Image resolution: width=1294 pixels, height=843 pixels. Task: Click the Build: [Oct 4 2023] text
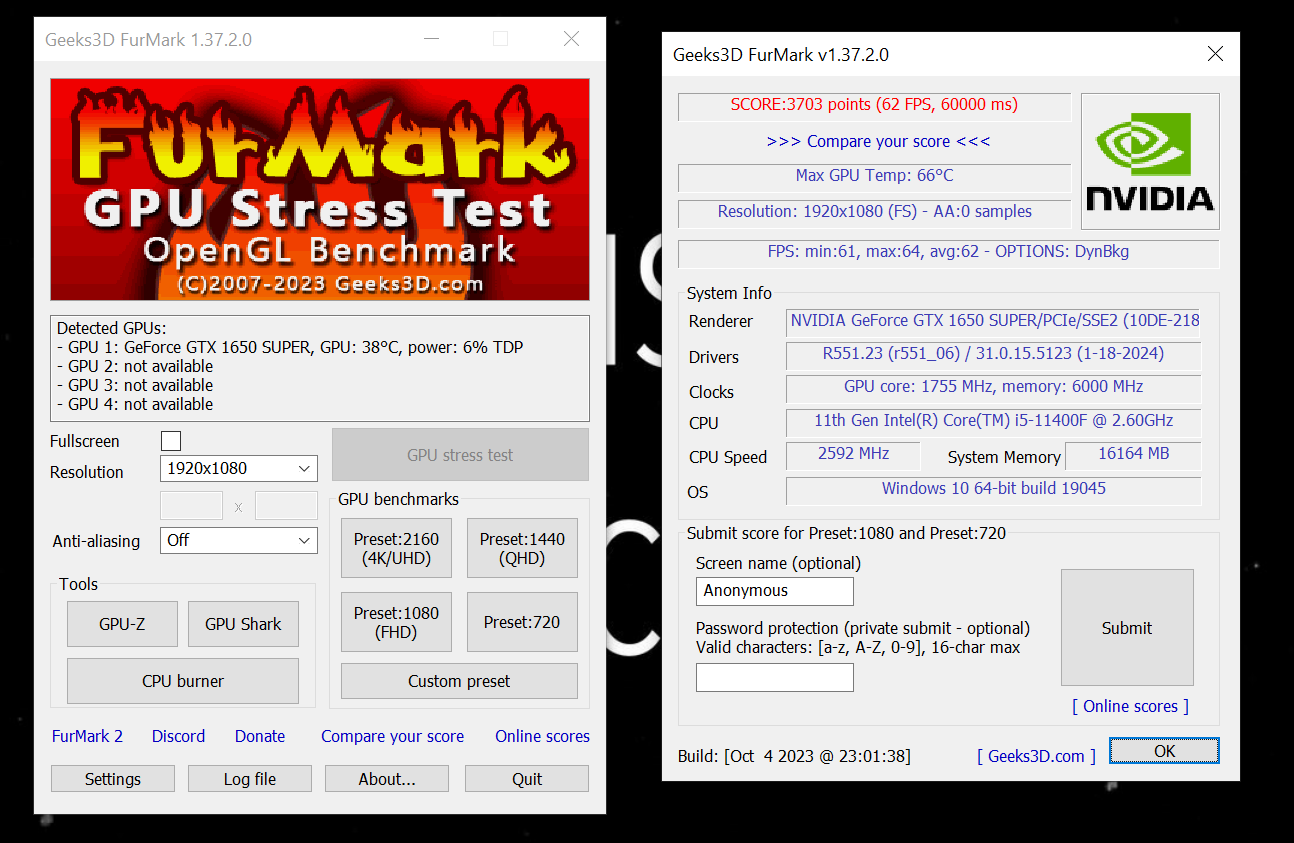click(x=794, y=756)
